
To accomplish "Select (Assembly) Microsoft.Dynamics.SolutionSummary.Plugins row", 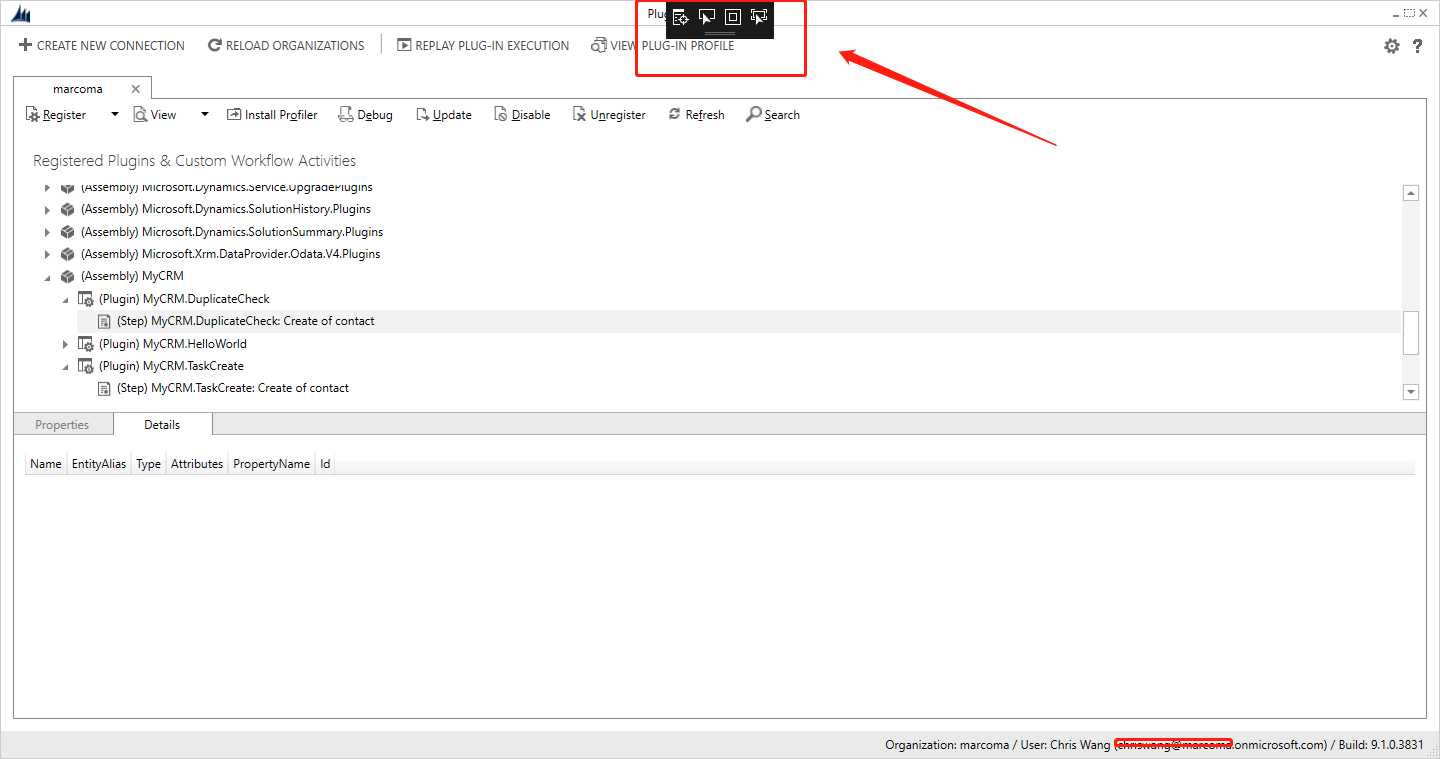I will pos(232,232).
